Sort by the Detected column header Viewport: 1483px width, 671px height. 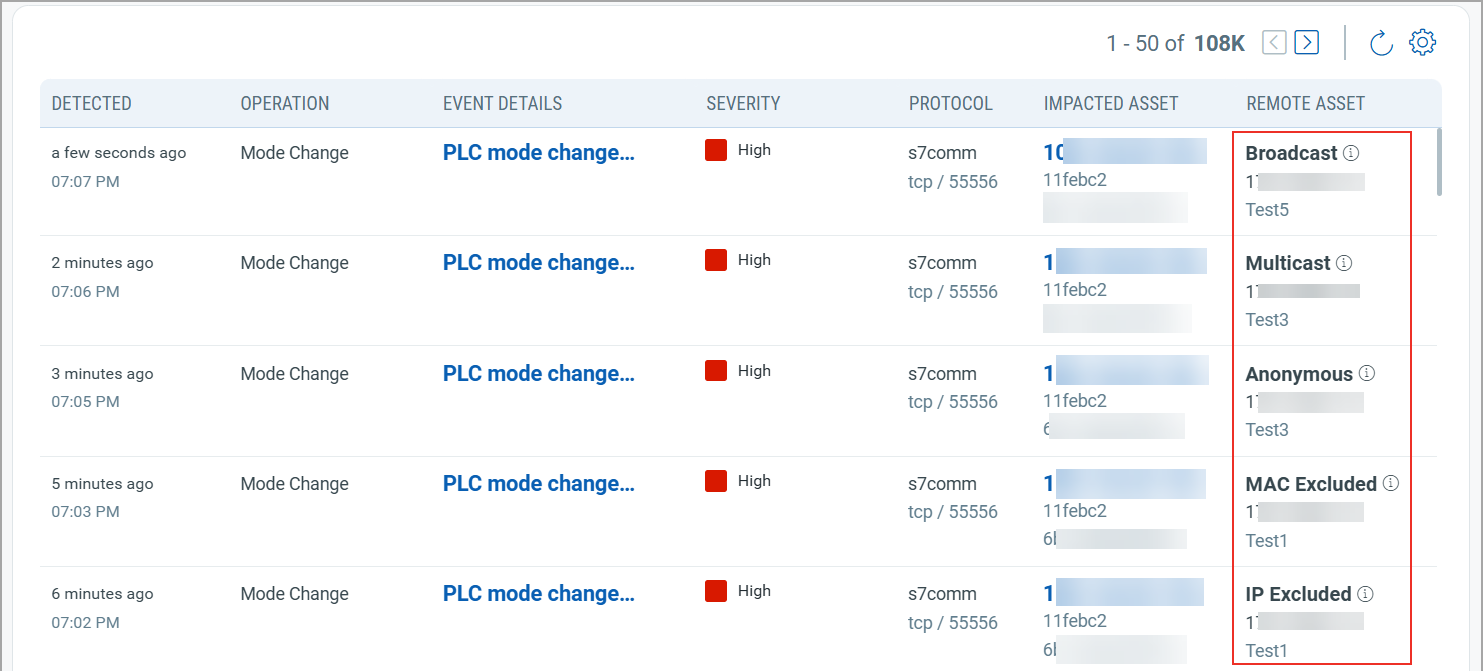click(x=92, y=103)
